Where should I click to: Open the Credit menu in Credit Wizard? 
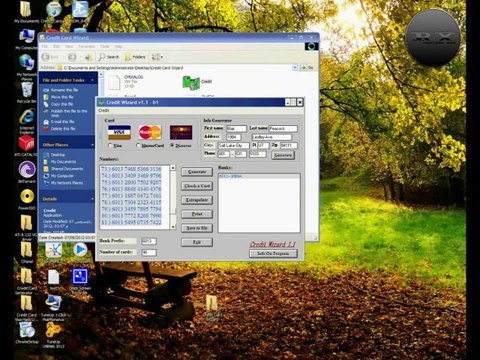pyautogui.click(x=103, y=110)
